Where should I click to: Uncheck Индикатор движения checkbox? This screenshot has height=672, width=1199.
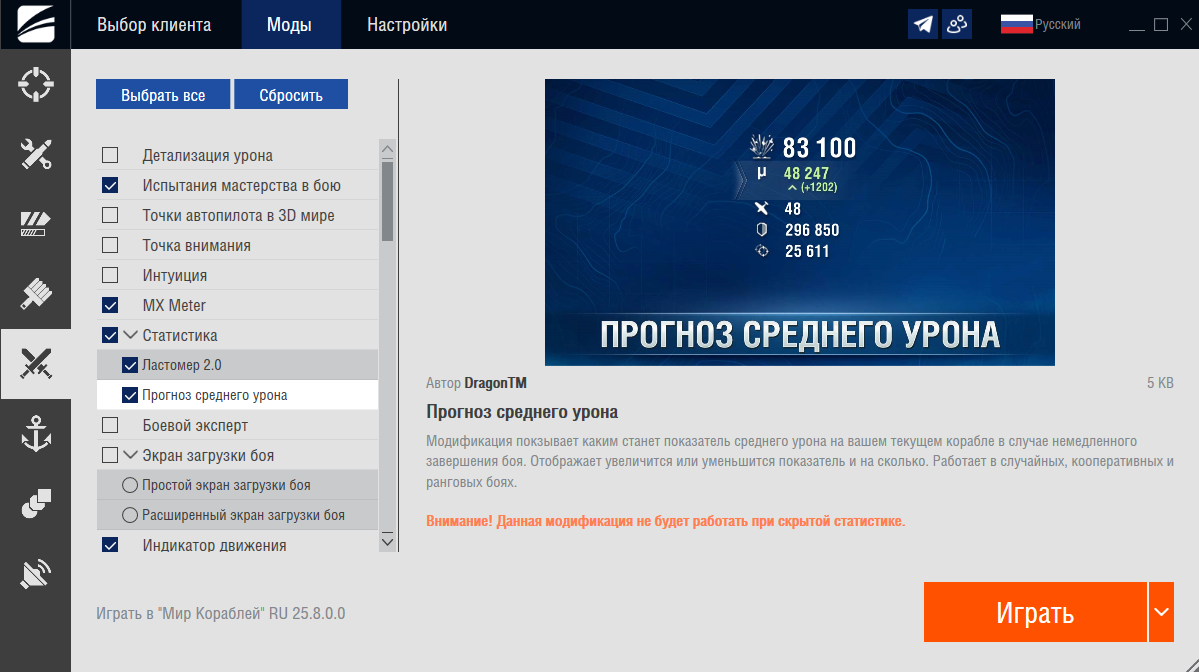click(x=110, y=544)
